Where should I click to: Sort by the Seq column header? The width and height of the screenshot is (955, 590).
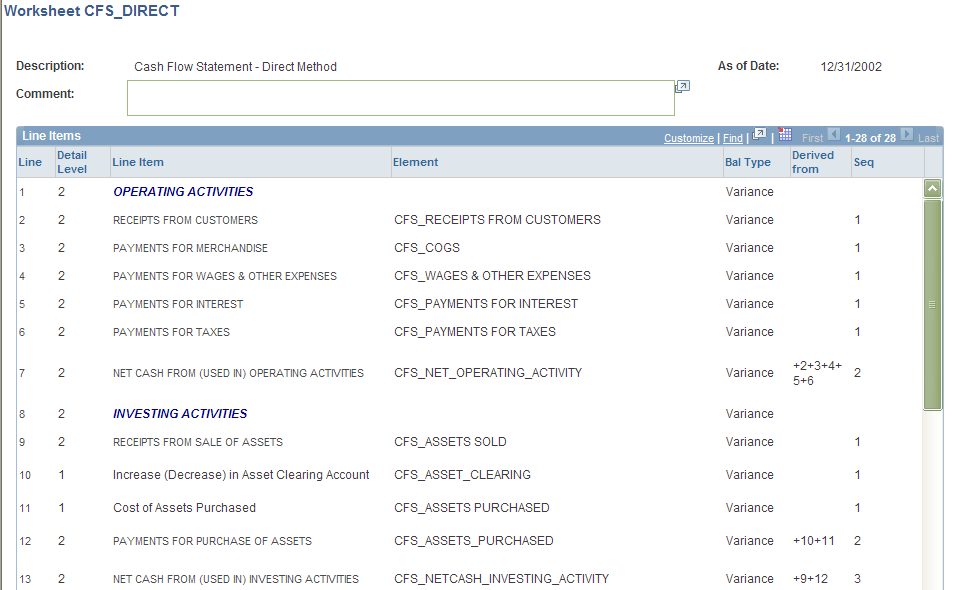coord(864,162)
